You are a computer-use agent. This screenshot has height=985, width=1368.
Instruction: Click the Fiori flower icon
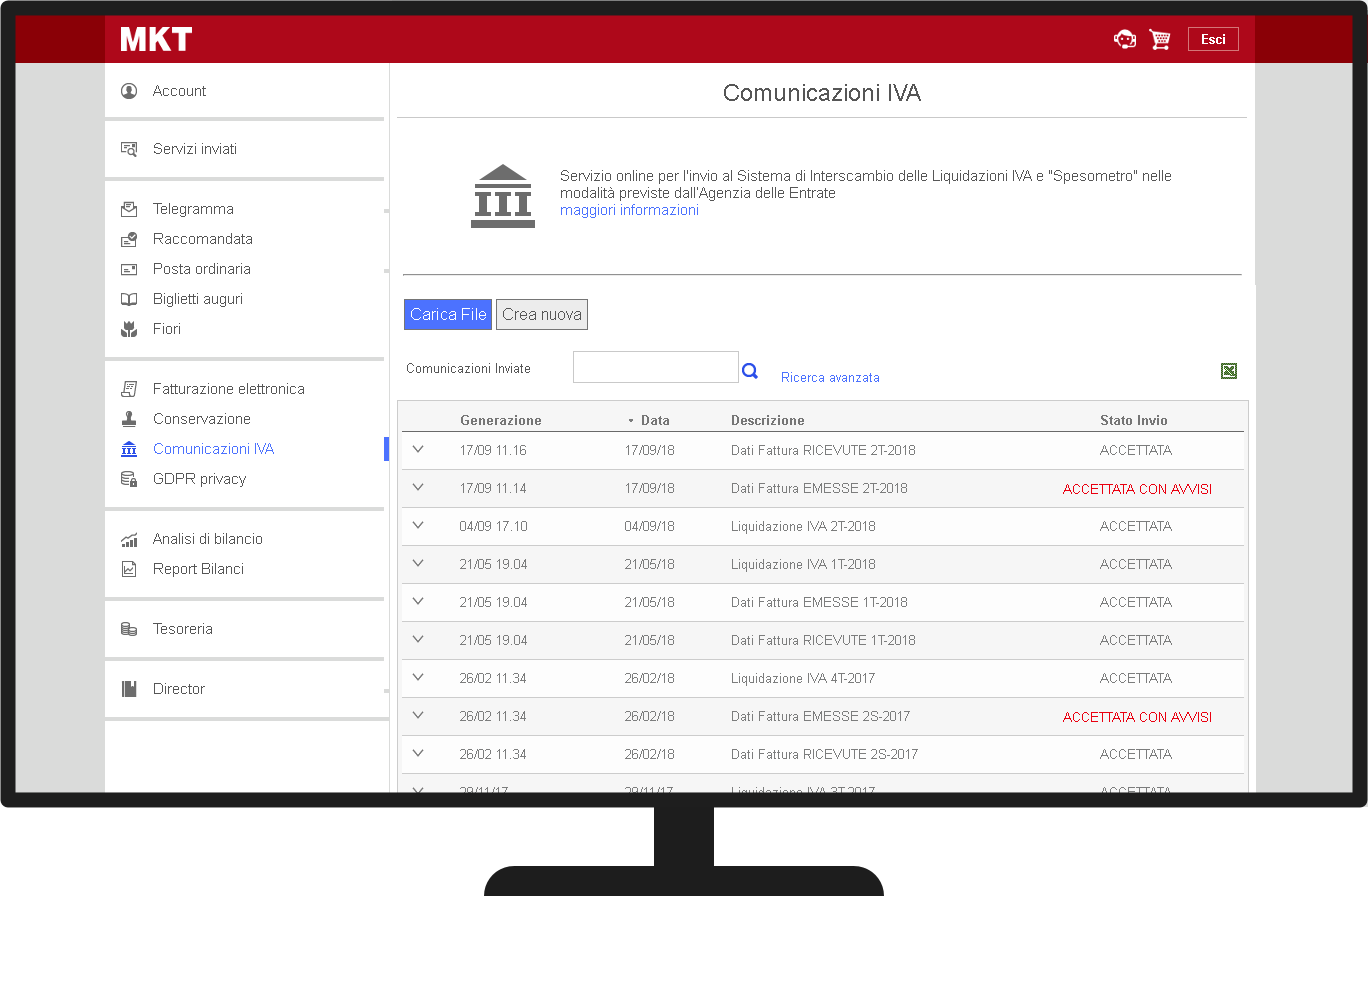[129, 329]
